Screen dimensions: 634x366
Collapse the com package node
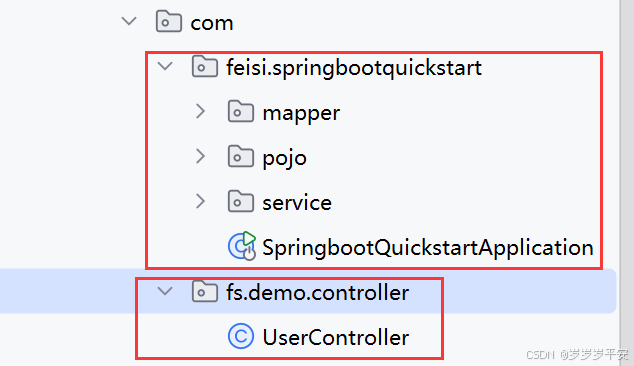(x=129, y=21)
